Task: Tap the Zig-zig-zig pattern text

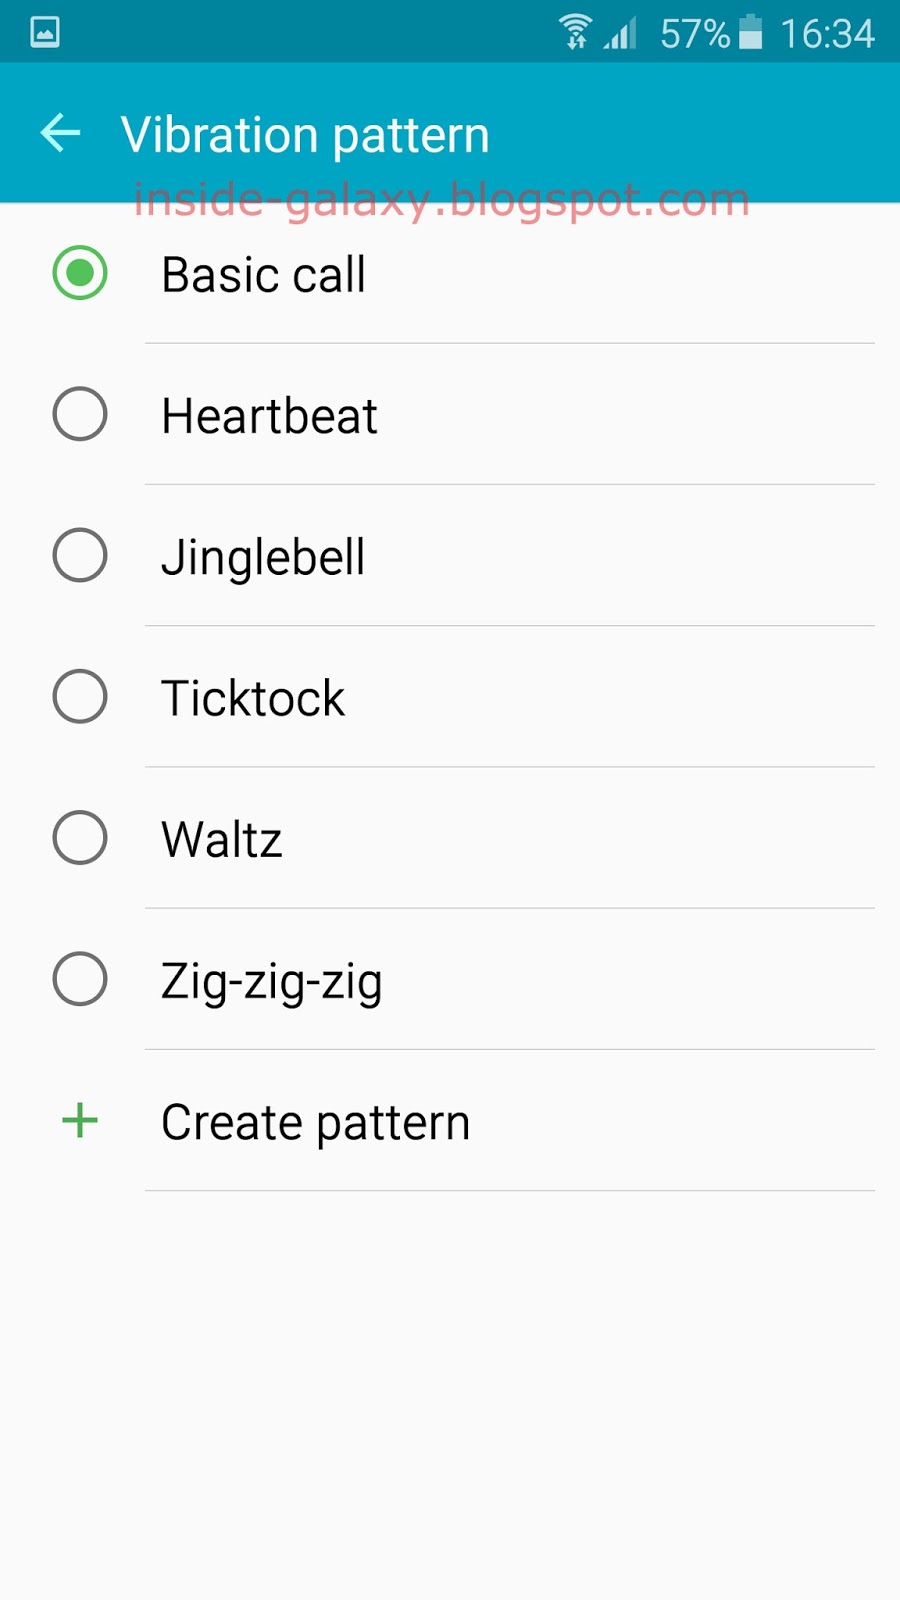Action: pyautogui.click(x=271, y=981)
